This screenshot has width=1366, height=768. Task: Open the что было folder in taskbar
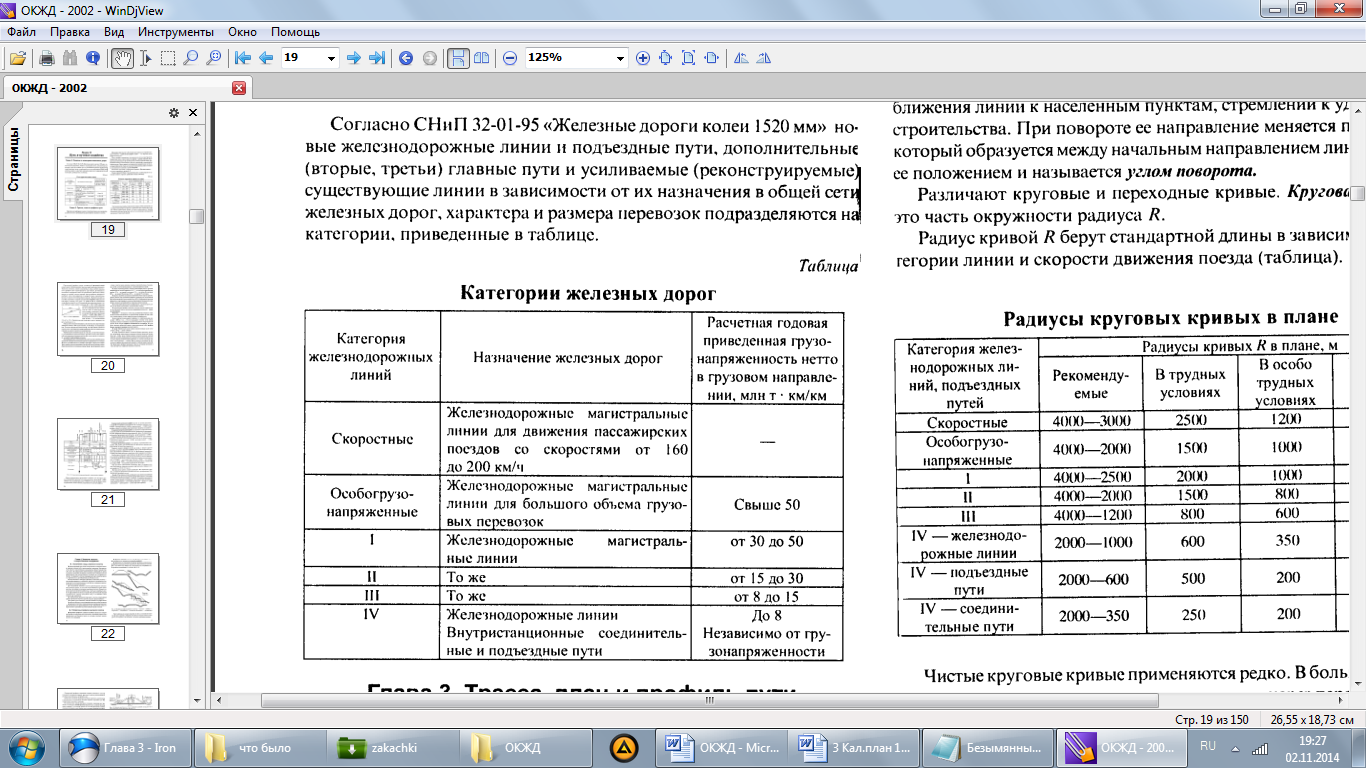260,747
